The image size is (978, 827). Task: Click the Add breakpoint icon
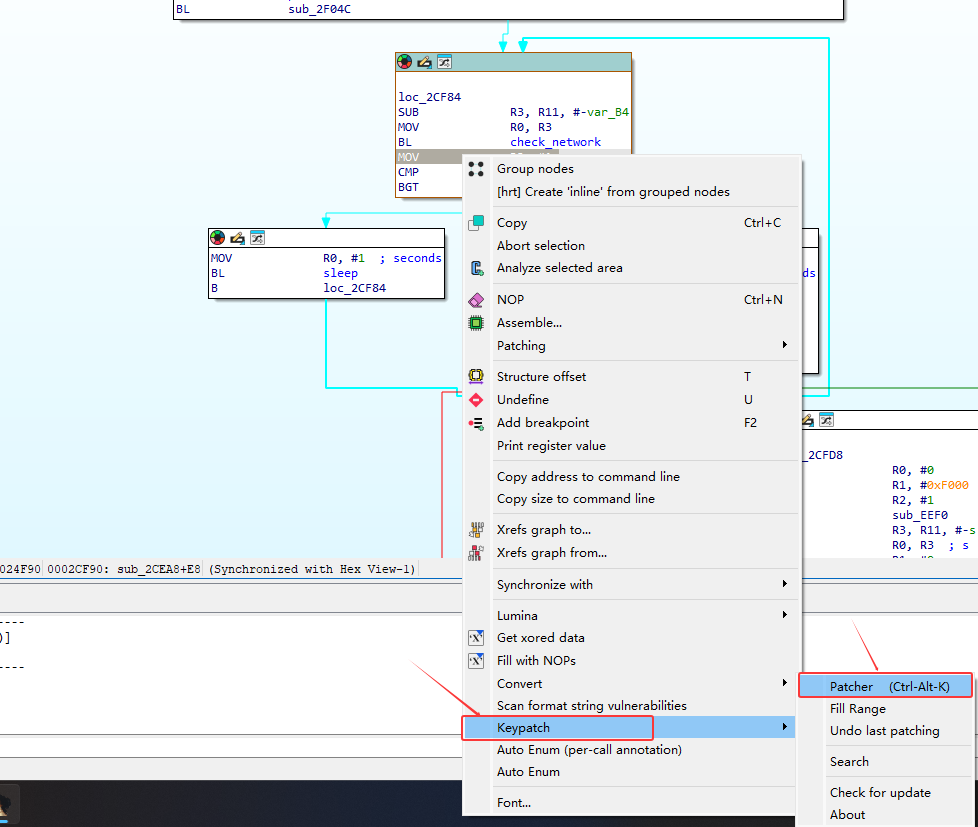[477, 423]
